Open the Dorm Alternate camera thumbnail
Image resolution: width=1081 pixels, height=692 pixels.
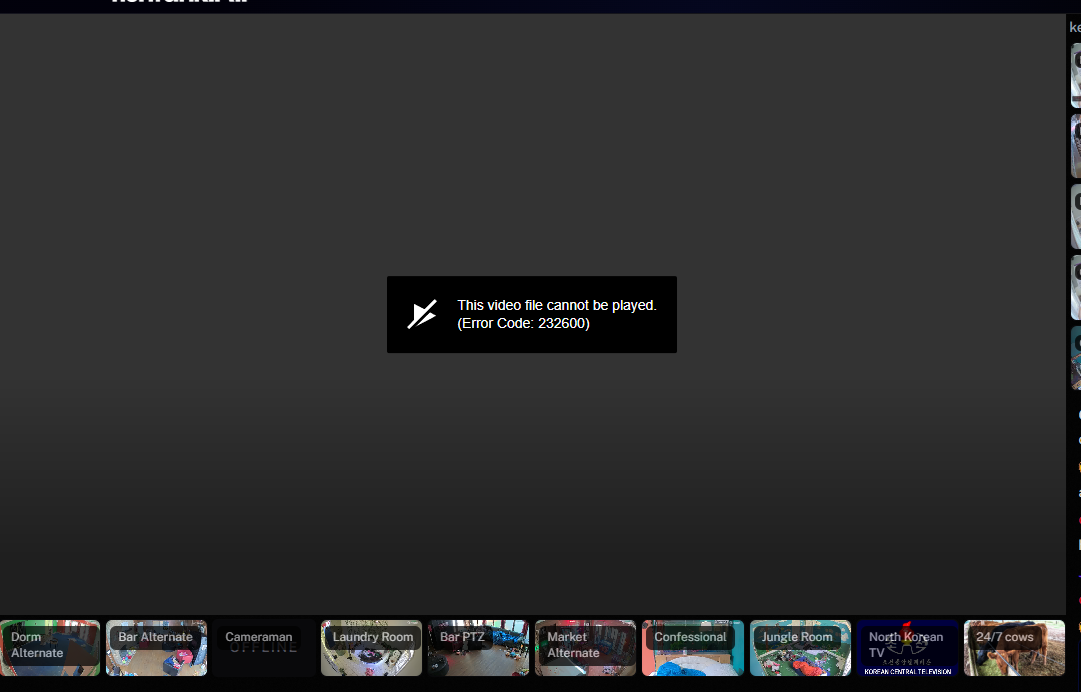[50, 648]
